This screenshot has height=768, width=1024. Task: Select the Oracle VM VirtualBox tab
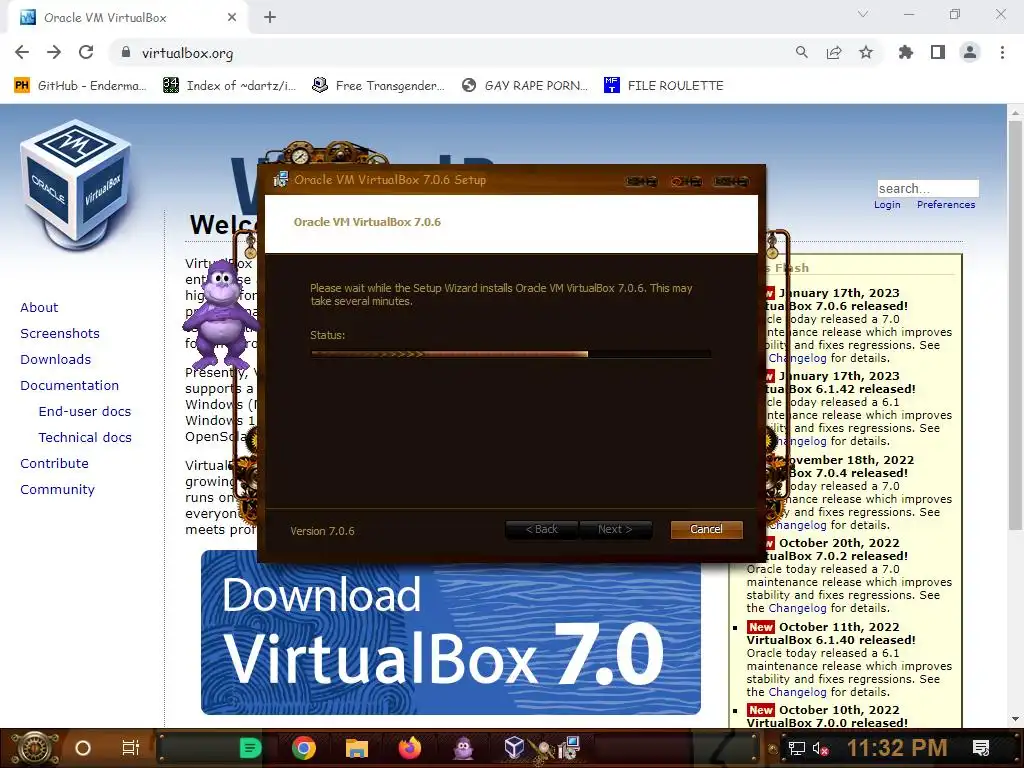pyautogui.click(x=127, y=18)
